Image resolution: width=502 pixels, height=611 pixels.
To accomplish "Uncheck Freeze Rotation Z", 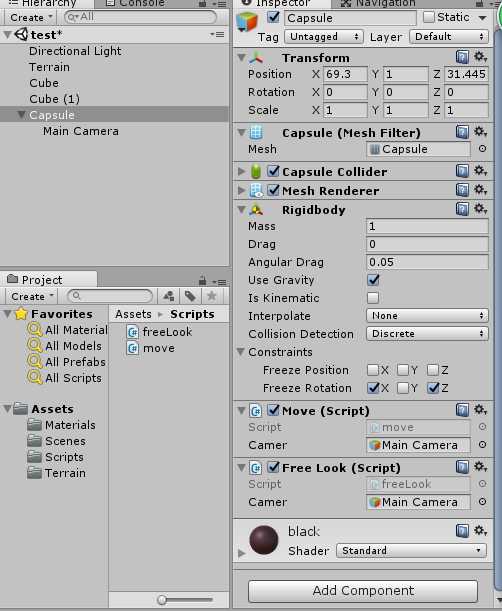I will (x=433, y=388).
